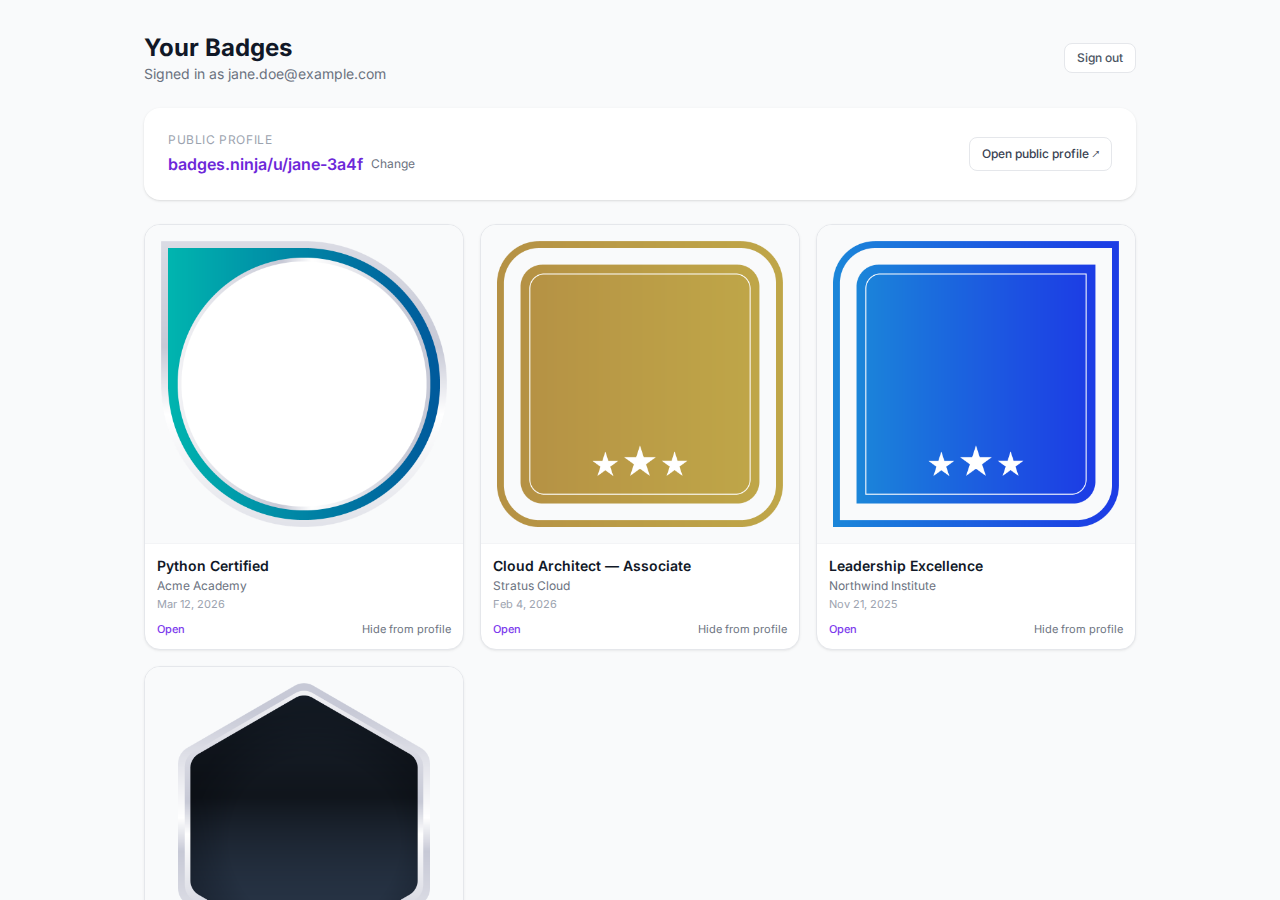Hide Leadership Excellence from profile
The width and height of the screenshot is (1280, 900).
pos(1078,629)
